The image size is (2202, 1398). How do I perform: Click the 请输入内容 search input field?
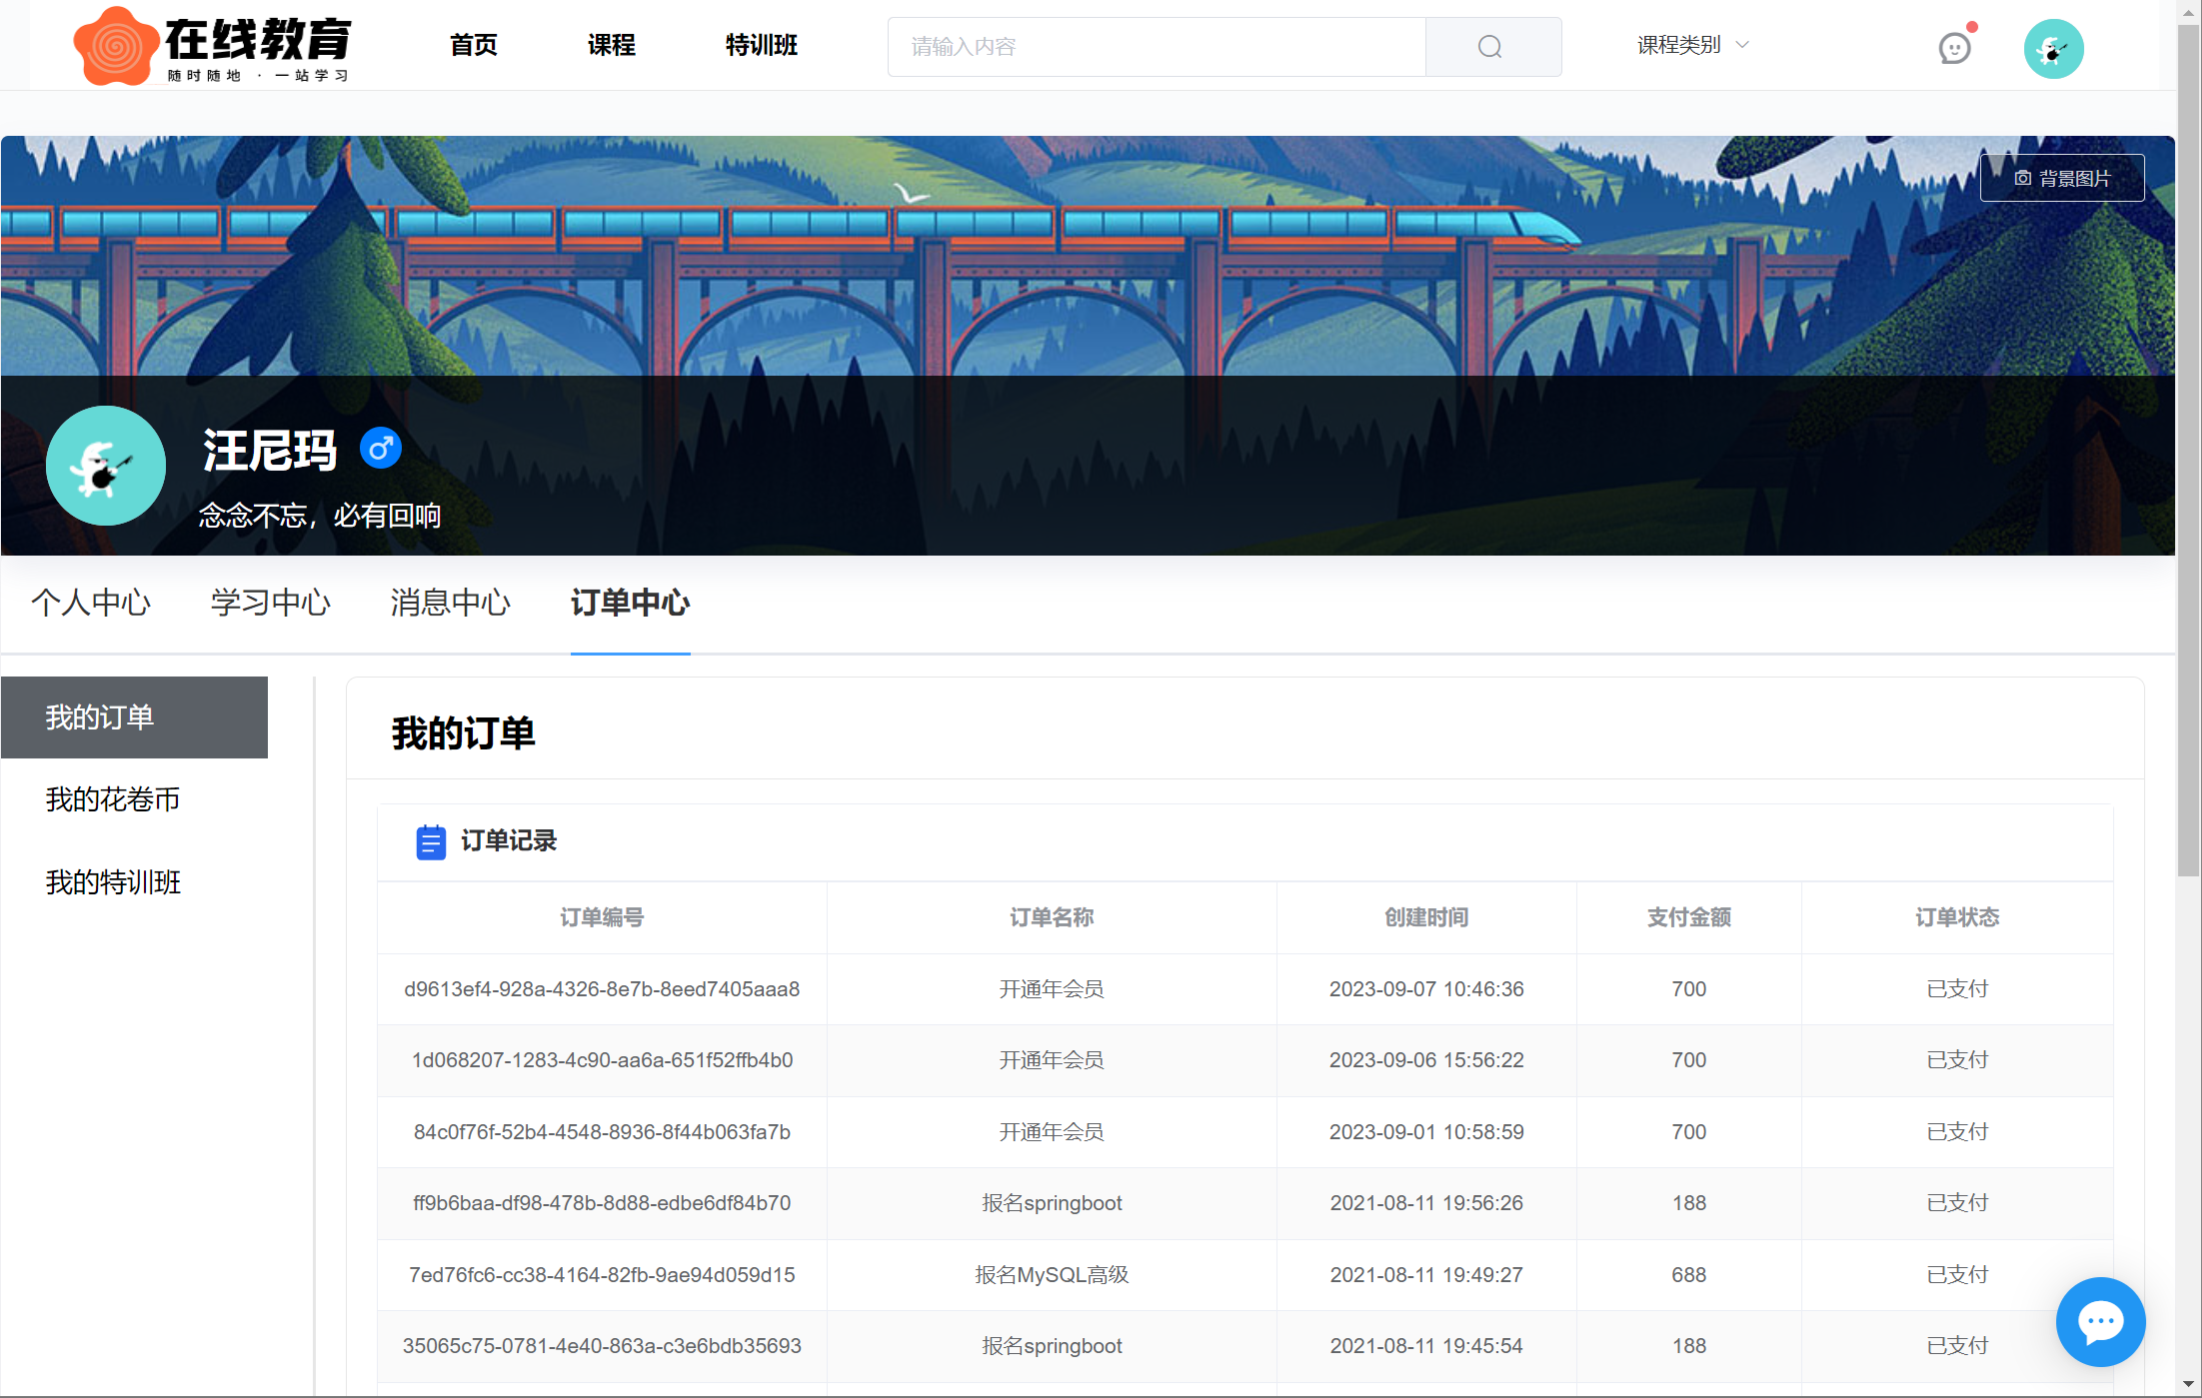pyautogui.click(x=1155, y=47)
